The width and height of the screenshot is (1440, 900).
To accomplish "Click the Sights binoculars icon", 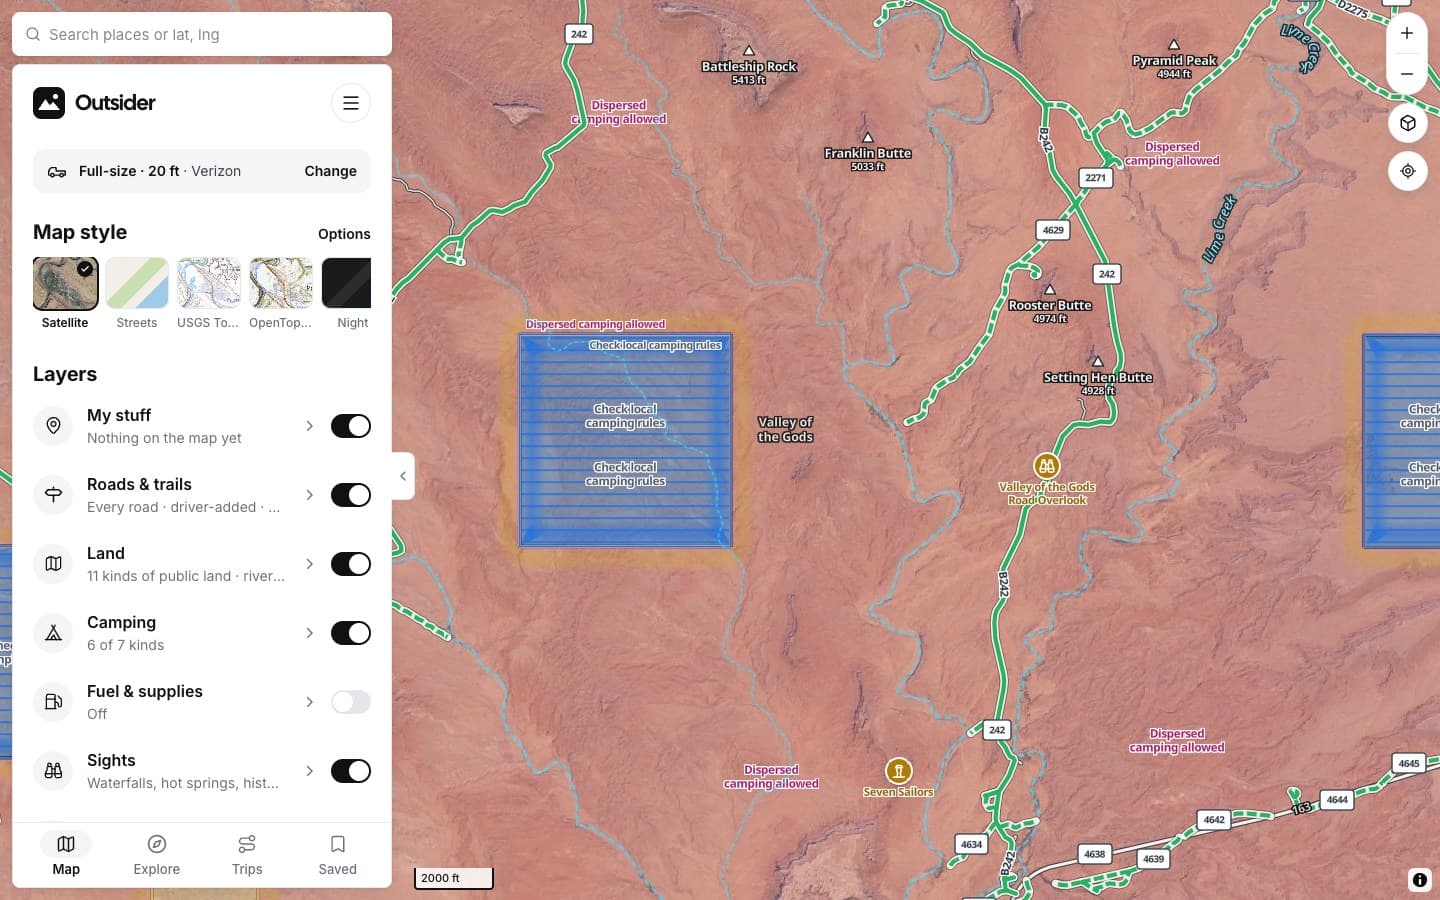I will click(54, 771).
